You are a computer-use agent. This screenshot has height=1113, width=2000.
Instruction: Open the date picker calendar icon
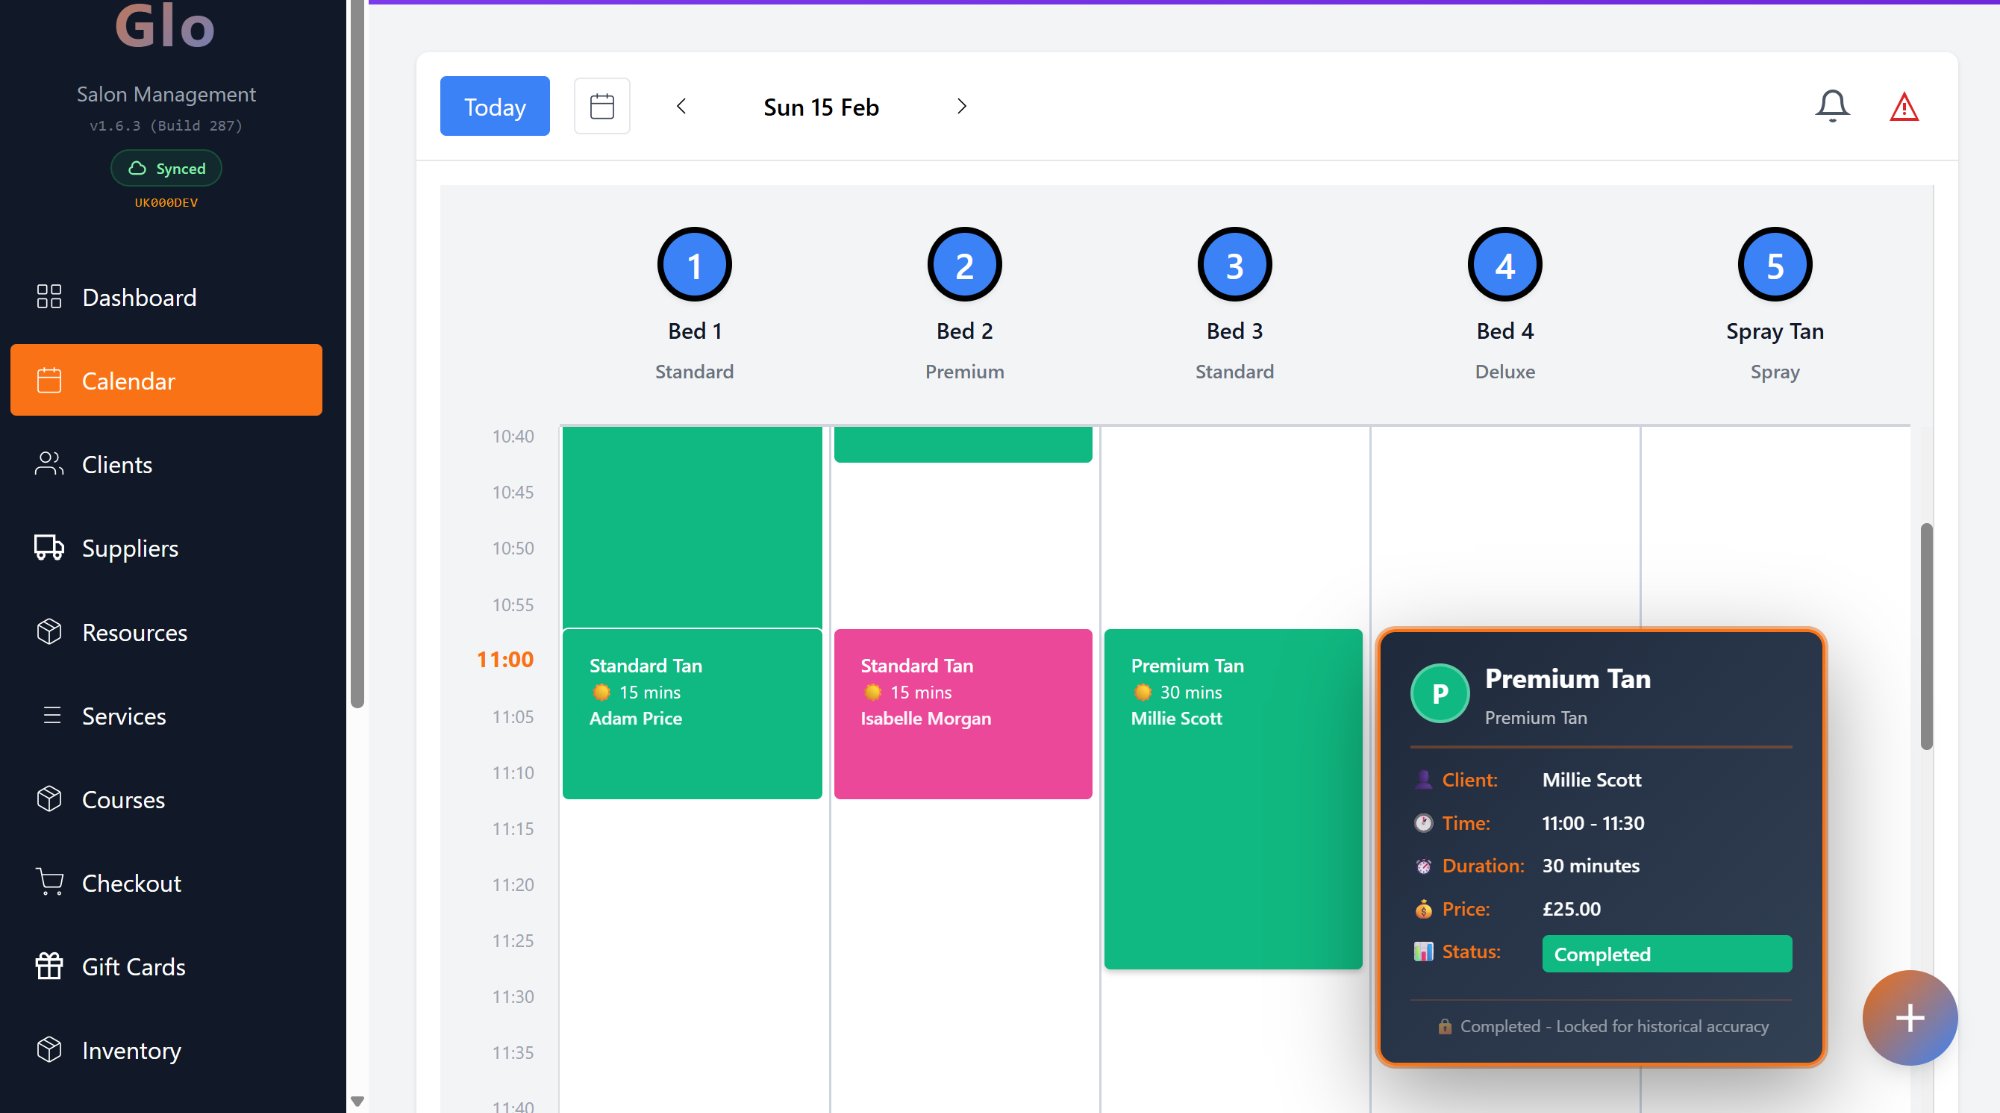click(601, 105)
